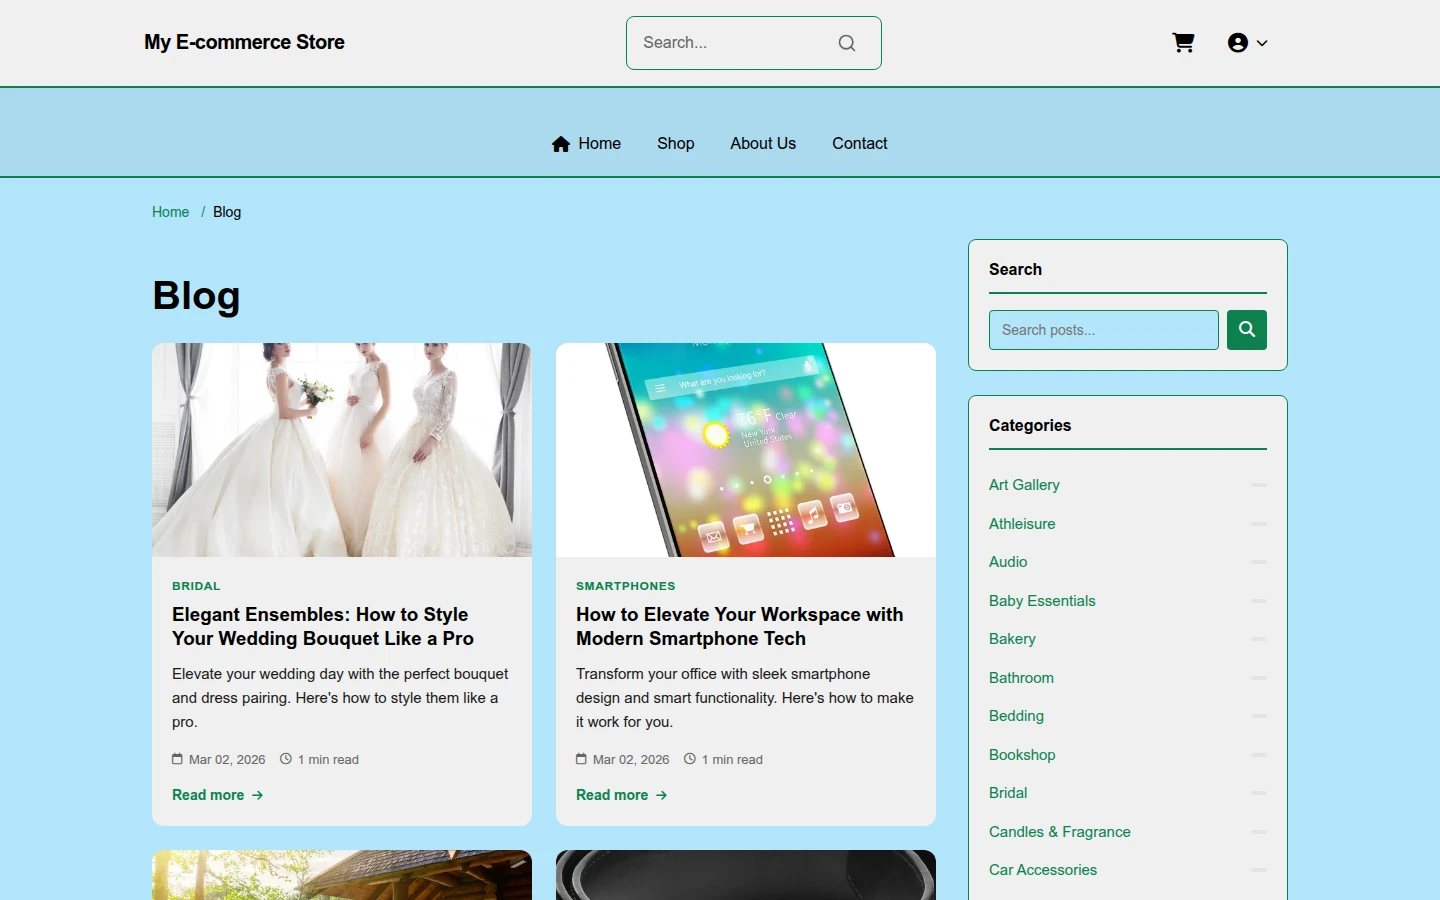Open the Elevate Your Workspace post title
This screenshot has width=1440, height=900.
740,627
